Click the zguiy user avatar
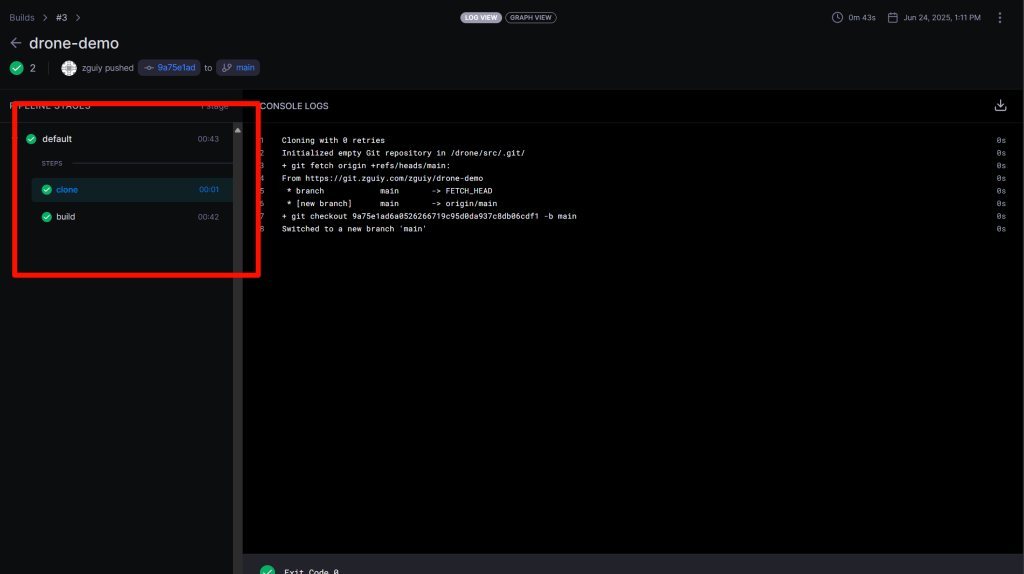This screenshot has width=1024, height=574. pyautogui.click(x=68, y=68)
